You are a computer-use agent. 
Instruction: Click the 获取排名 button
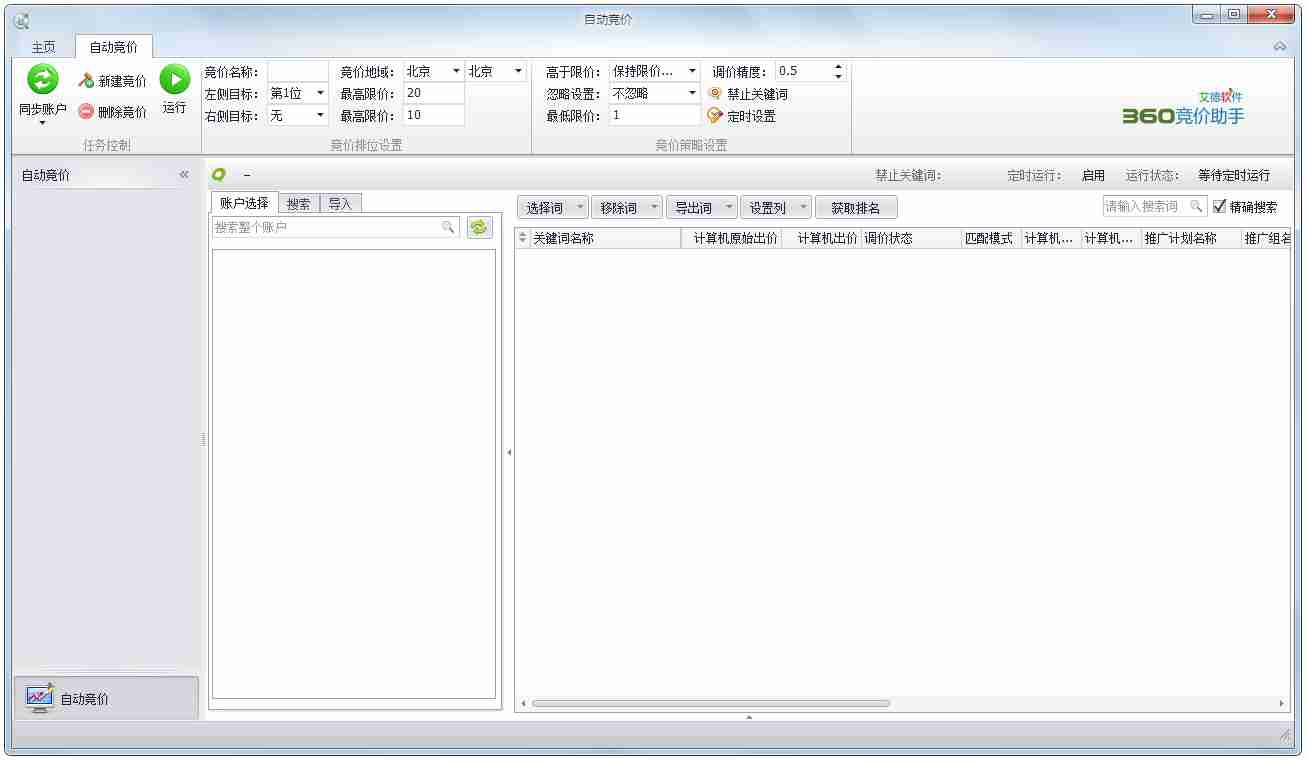[856, 208]
